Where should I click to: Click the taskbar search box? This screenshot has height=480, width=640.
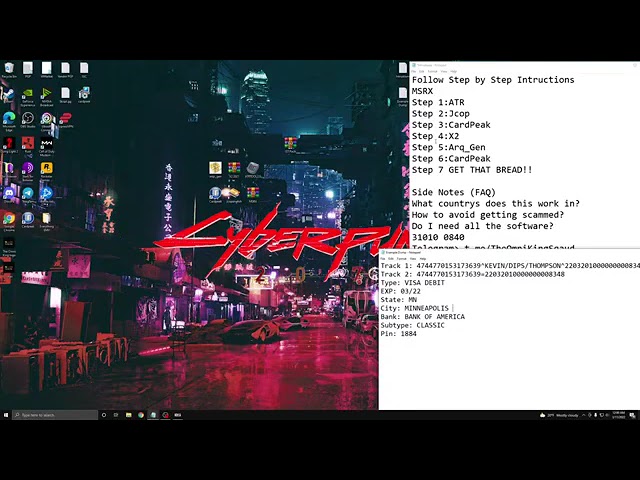[x=55, y=415]
